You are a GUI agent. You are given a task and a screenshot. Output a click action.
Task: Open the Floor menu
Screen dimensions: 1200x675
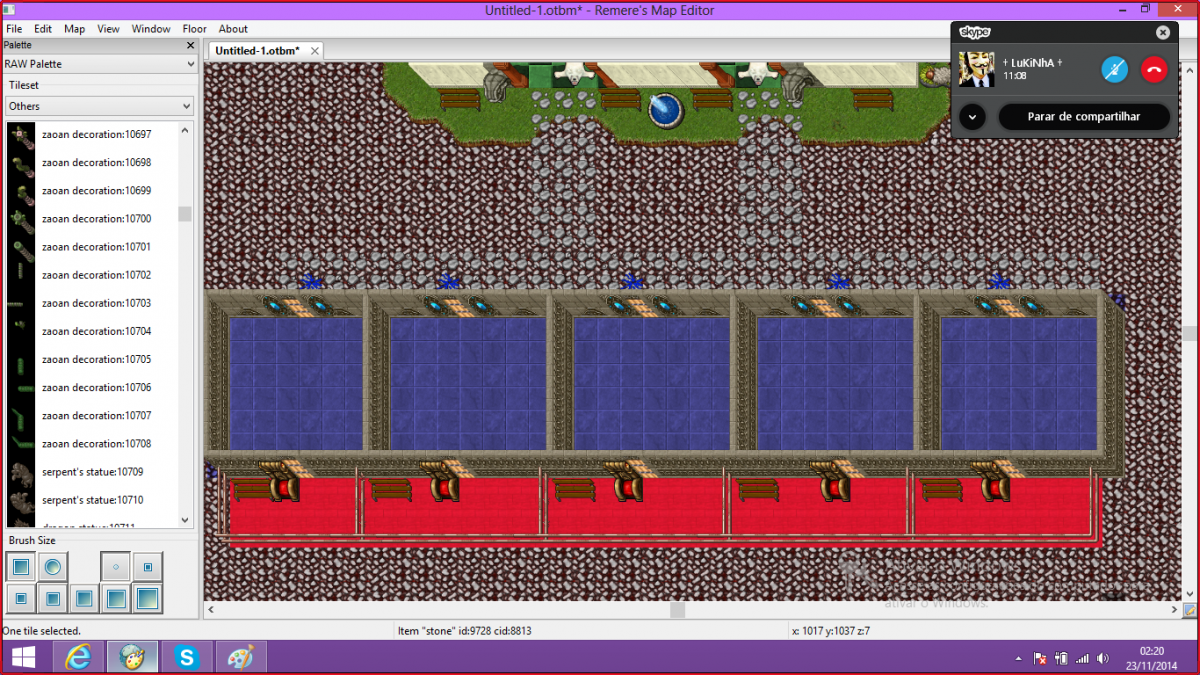[x=195, y=29]
